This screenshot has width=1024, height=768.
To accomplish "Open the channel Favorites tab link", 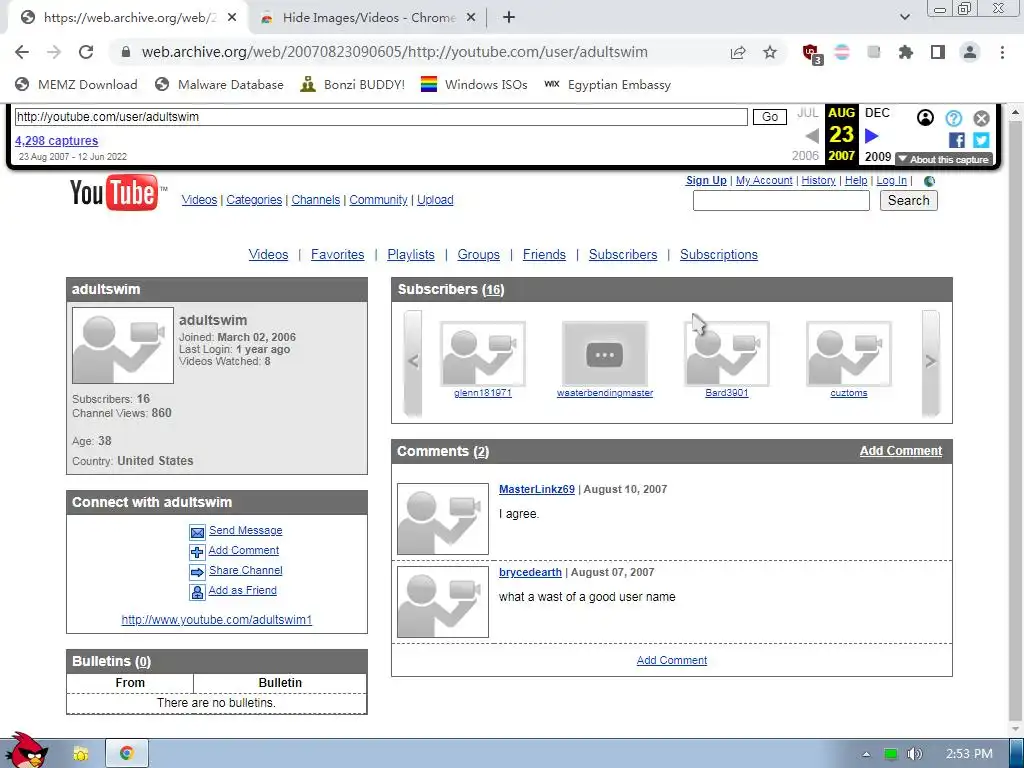I will [338, 255].
